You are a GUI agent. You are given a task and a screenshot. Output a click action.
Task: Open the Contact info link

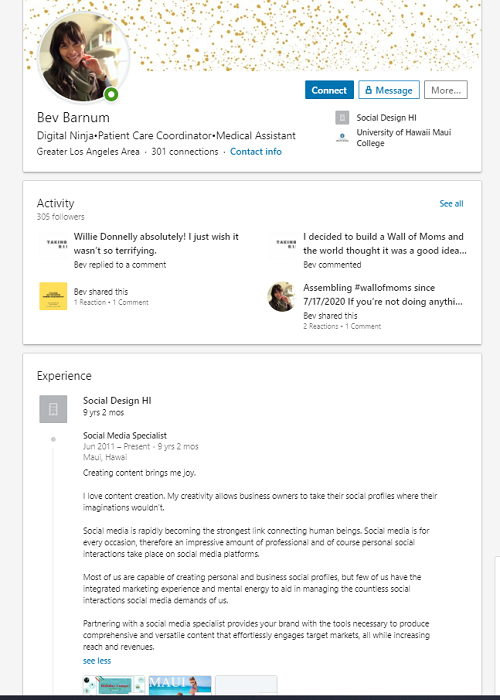tap(256, 152)
